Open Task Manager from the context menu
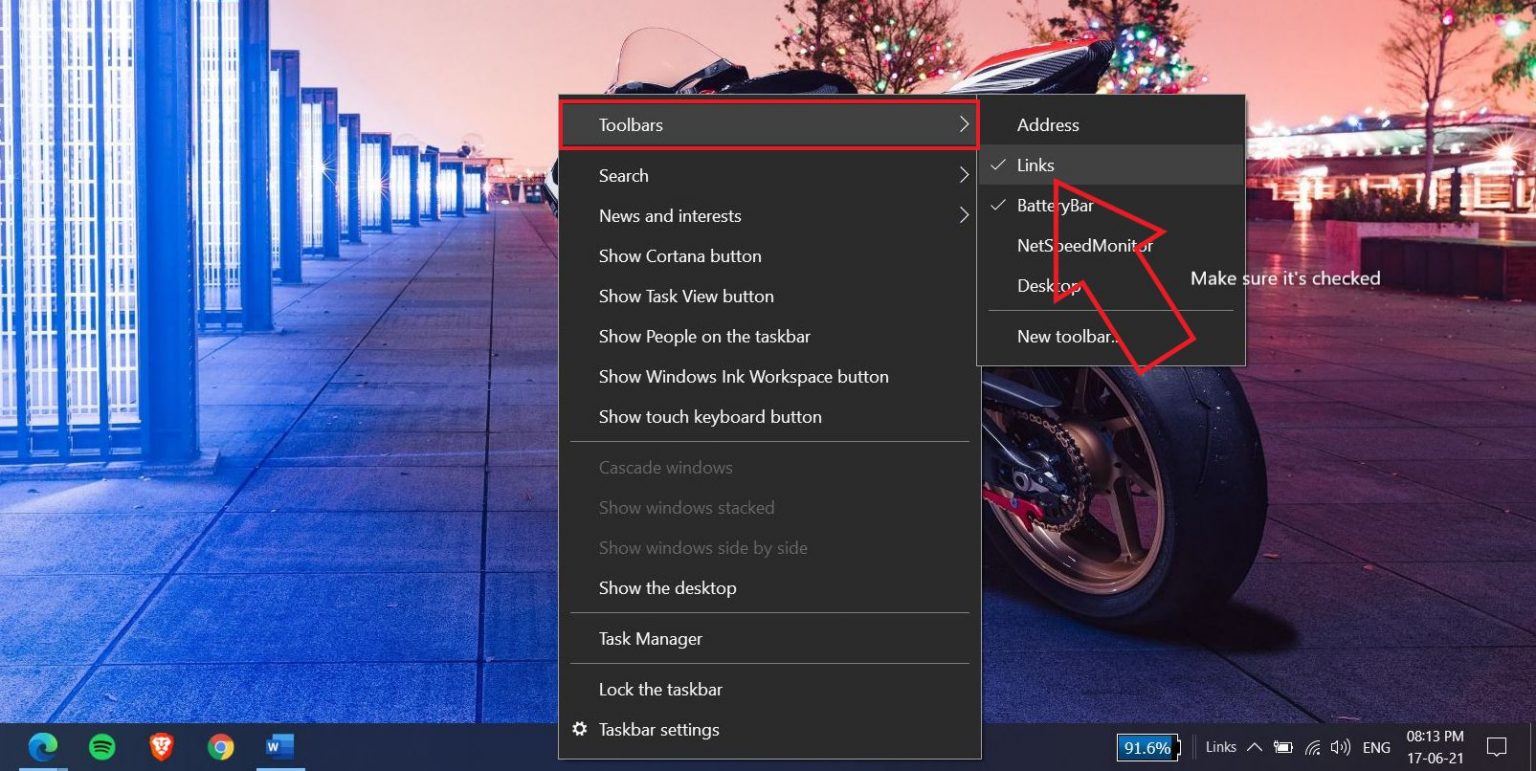 (650, 638)
